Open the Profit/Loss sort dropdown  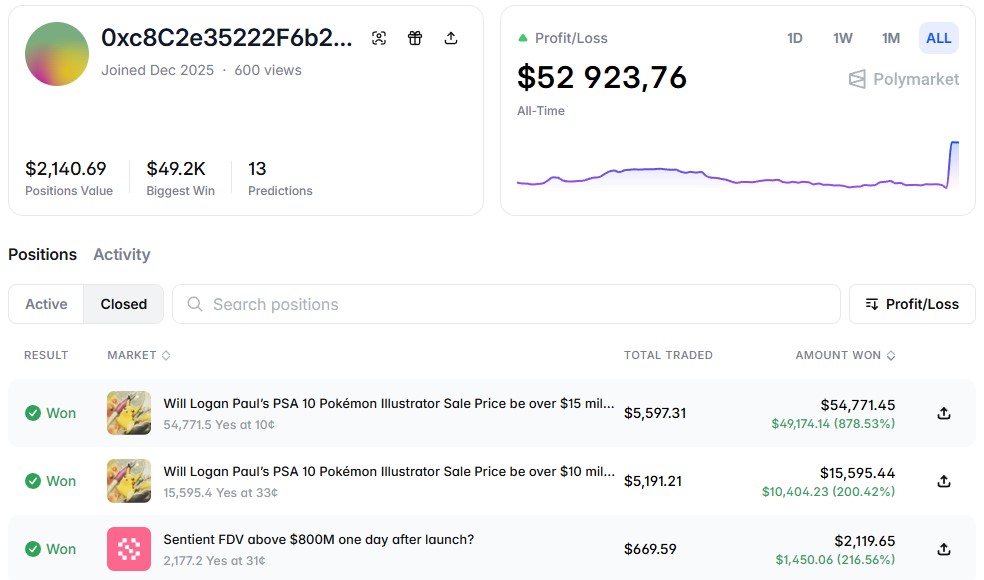coord(912,304)
